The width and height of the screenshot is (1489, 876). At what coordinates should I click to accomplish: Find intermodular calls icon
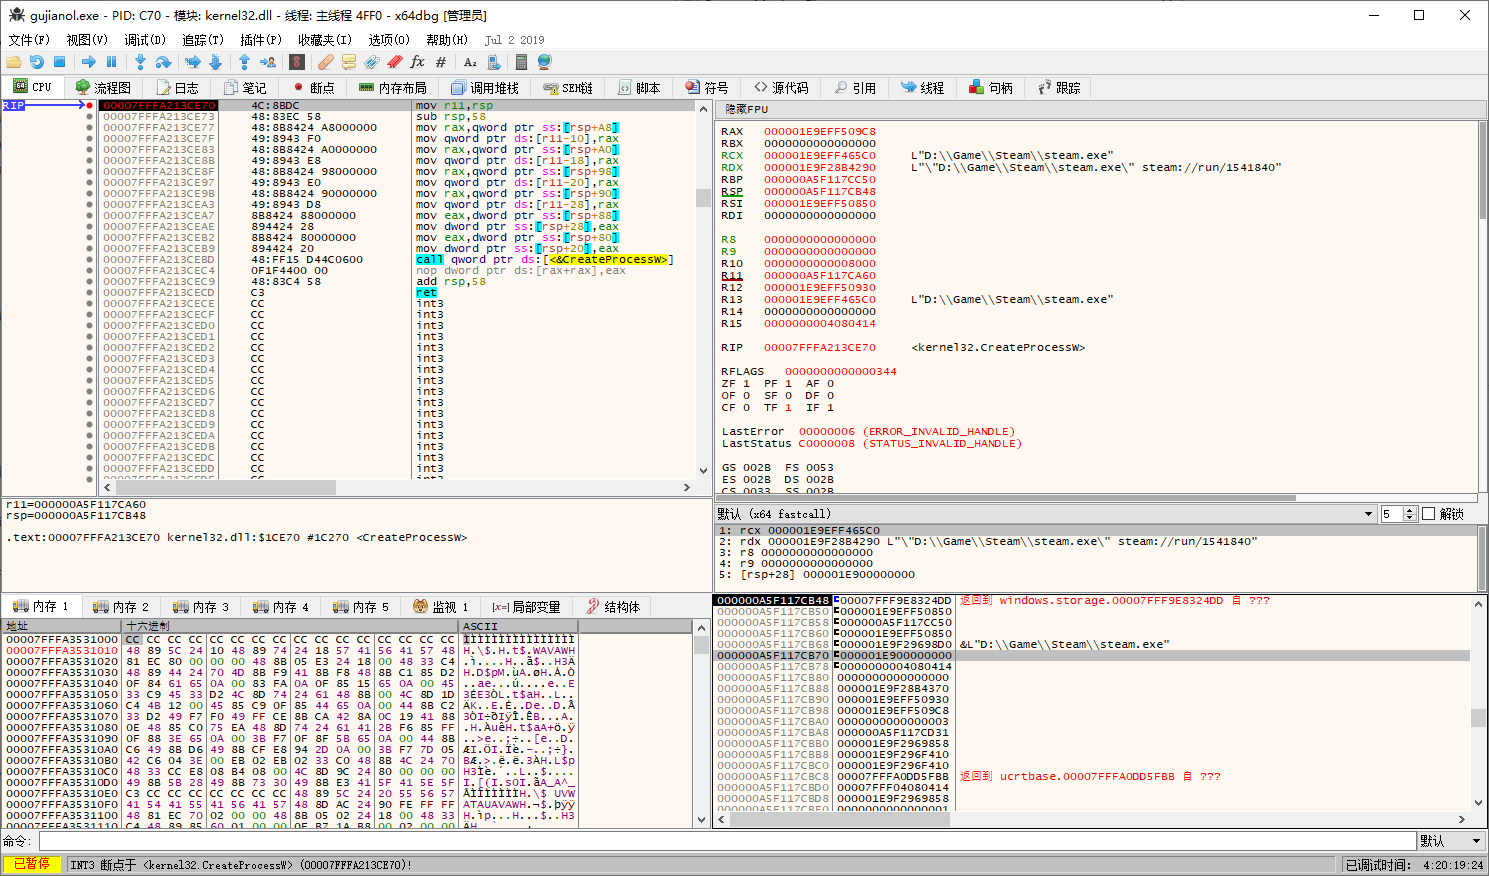(493, 62)
